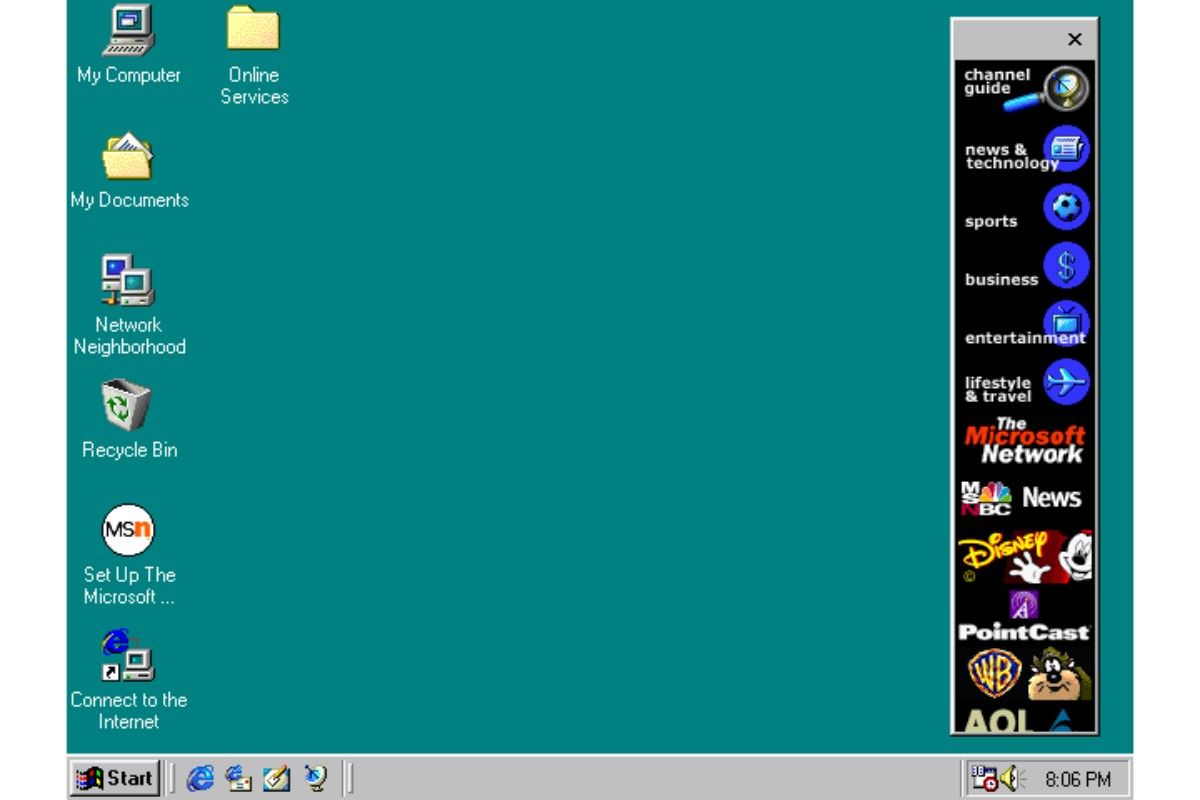The width and height of the screenshot is (1200, 800).
Task: Launch Internet Explorer from Quick Launch
Action: [x=199, y=778]
